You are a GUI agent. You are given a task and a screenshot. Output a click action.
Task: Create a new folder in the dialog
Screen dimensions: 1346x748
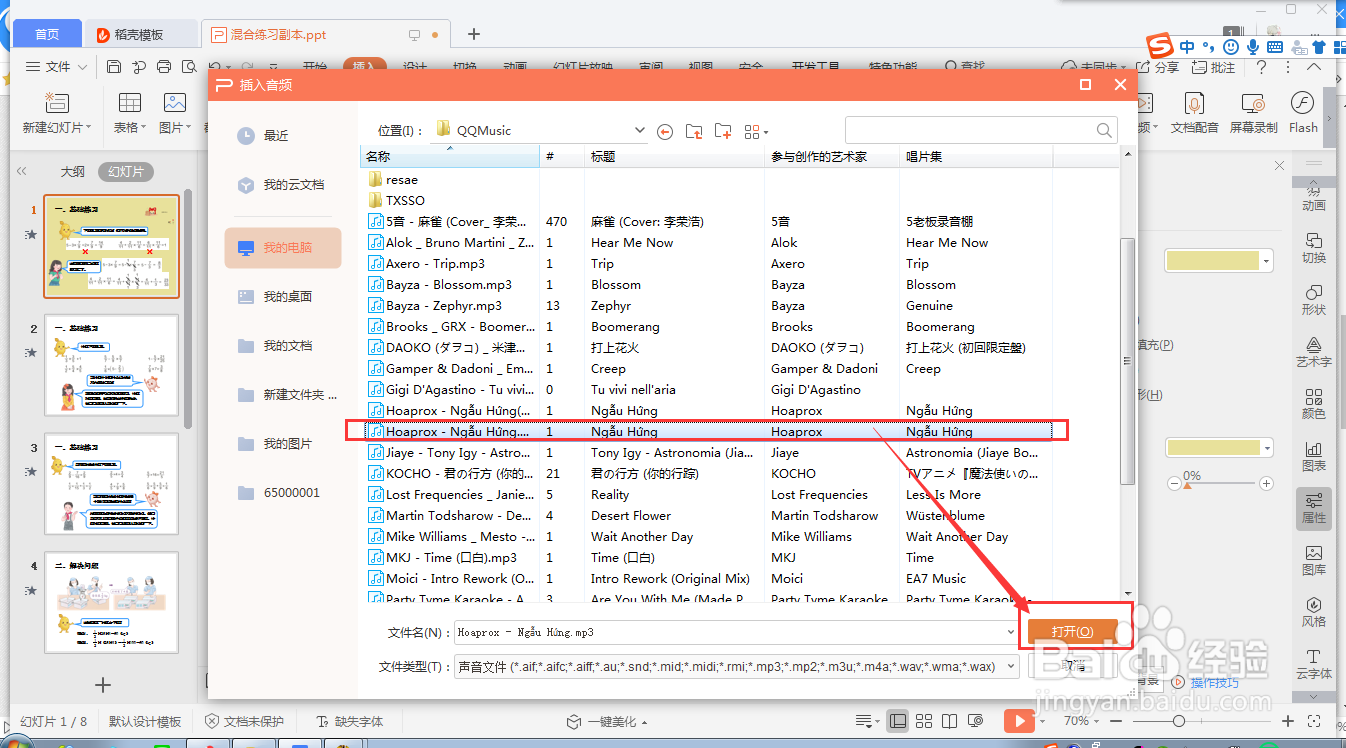(x=723, y=131)
